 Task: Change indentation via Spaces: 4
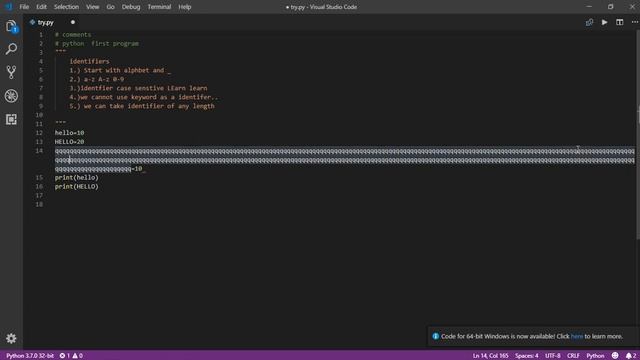(x=526, y=356)
